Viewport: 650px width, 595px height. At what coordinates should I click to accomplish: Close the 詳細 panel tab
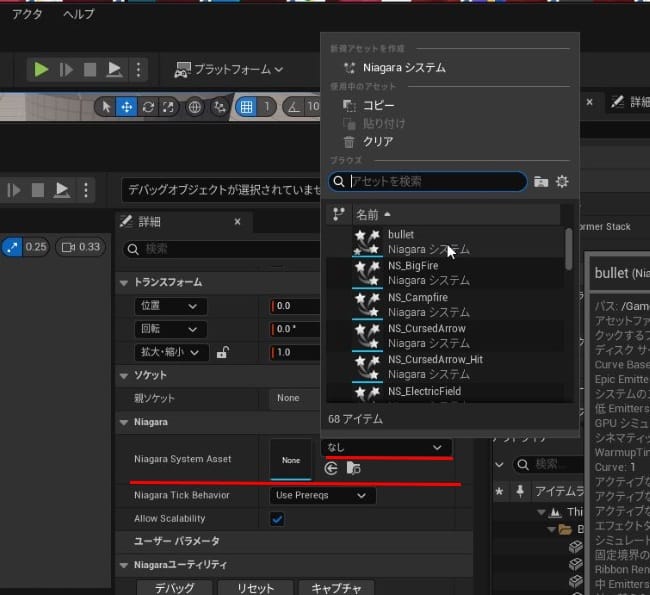(237, 222)
